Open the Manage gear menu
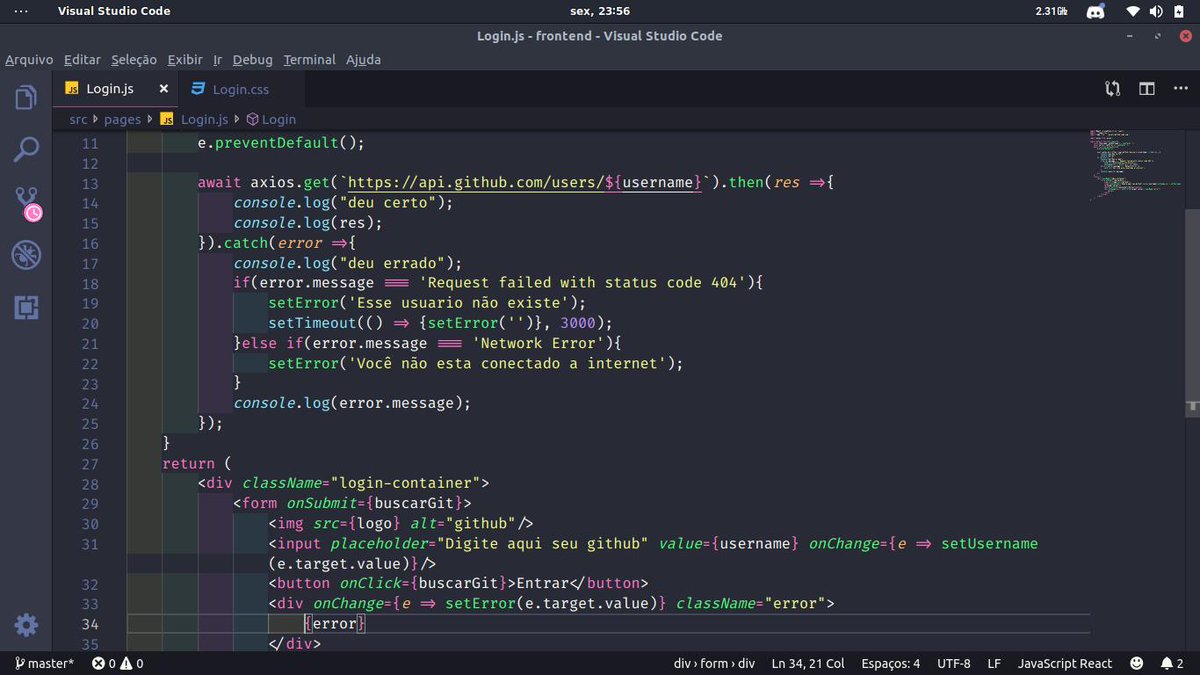This screenshot has height=675, width=1200. point(26,625)
